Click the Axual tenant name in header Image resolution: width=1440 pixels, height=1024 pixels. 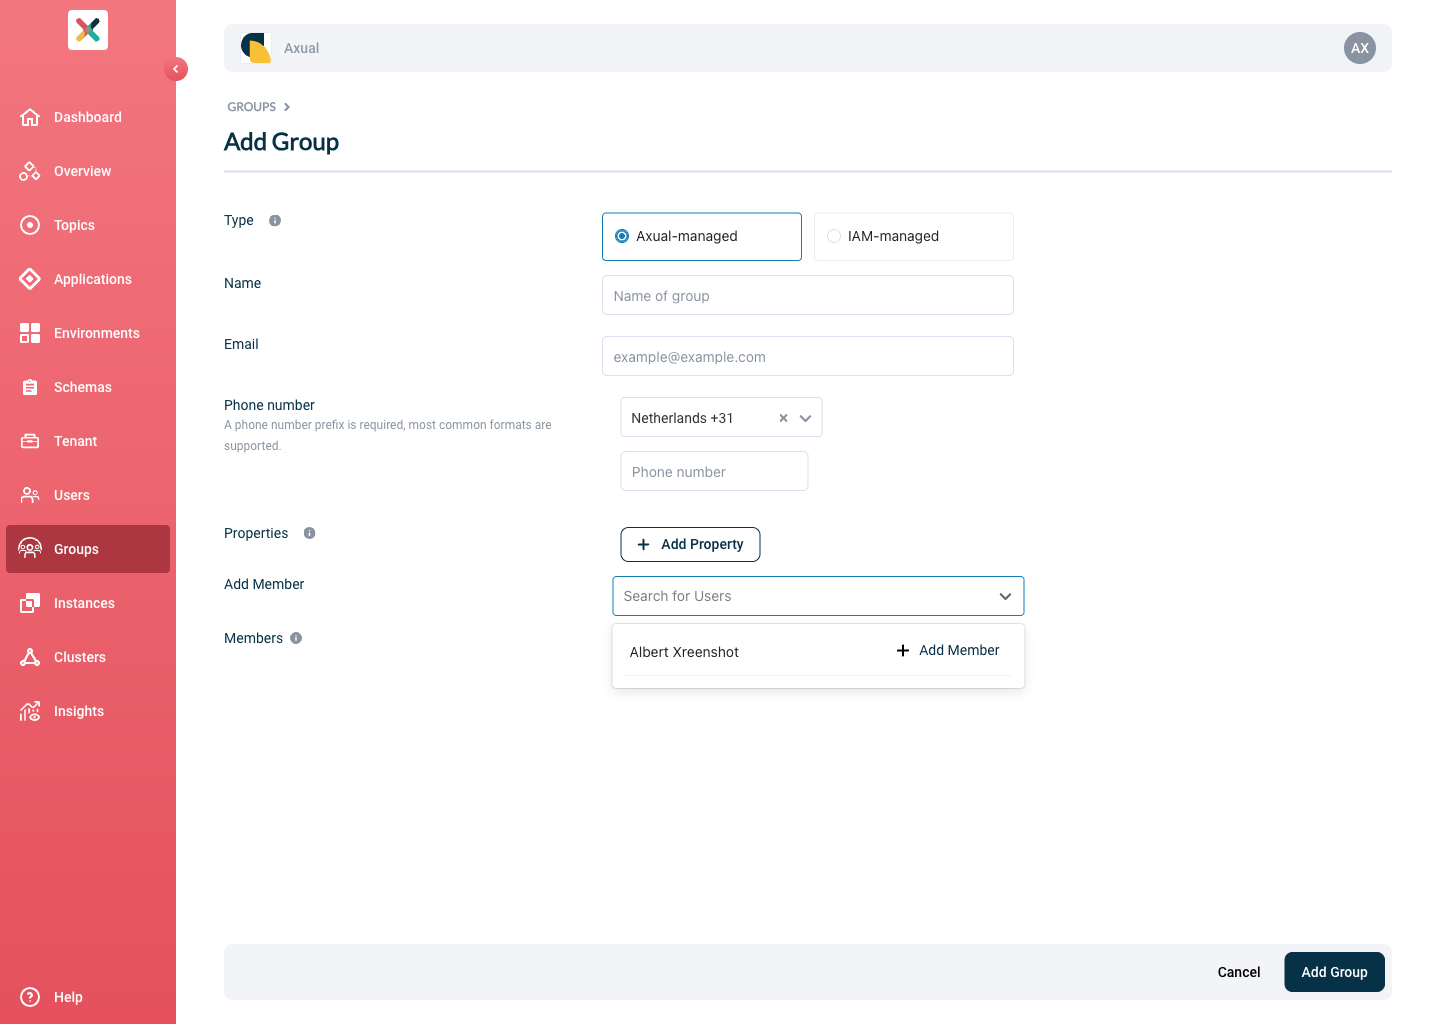[x=301, y=48]
